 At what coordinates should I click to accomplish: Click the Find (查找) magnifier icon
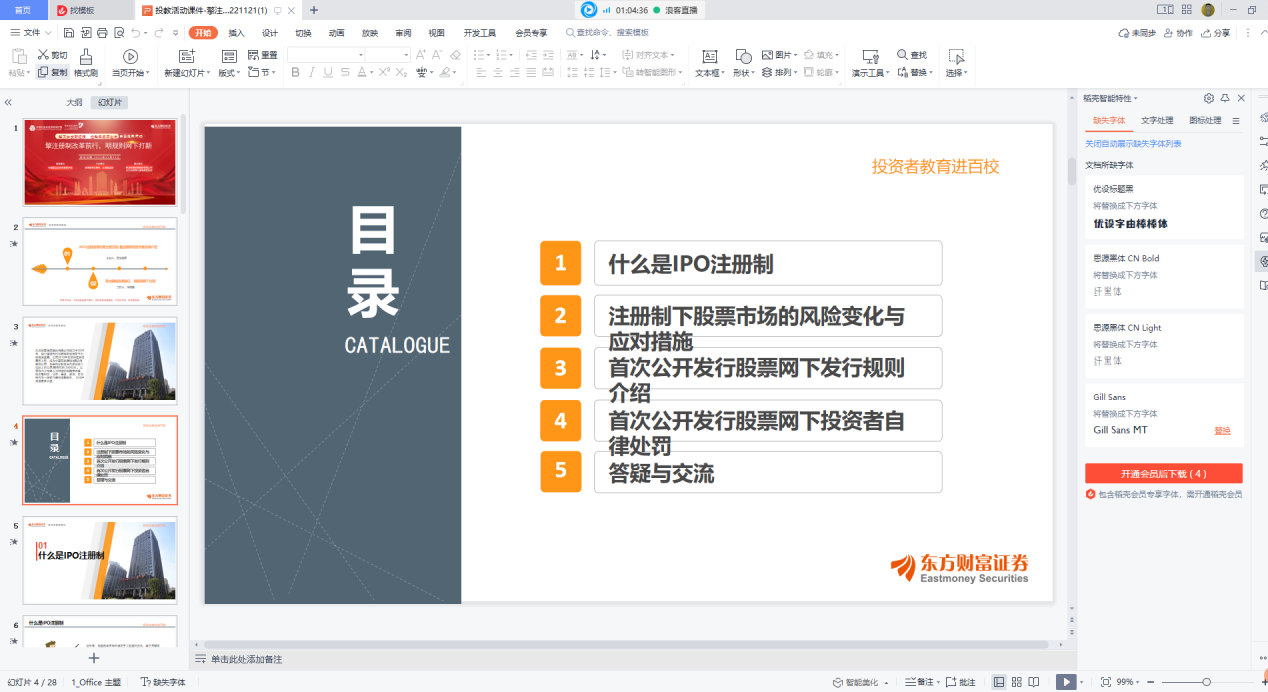click(x=902, y=55)
